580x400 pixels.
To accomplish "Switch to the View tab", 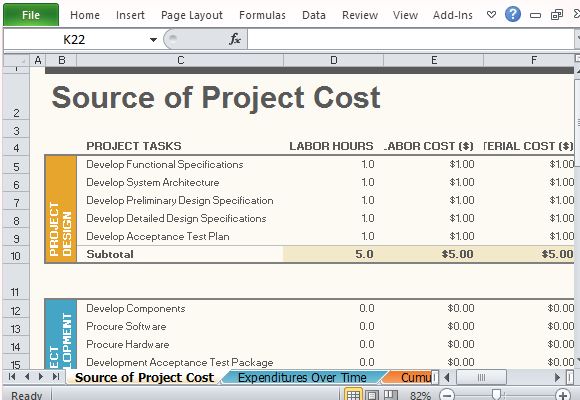I will [405, 15].
